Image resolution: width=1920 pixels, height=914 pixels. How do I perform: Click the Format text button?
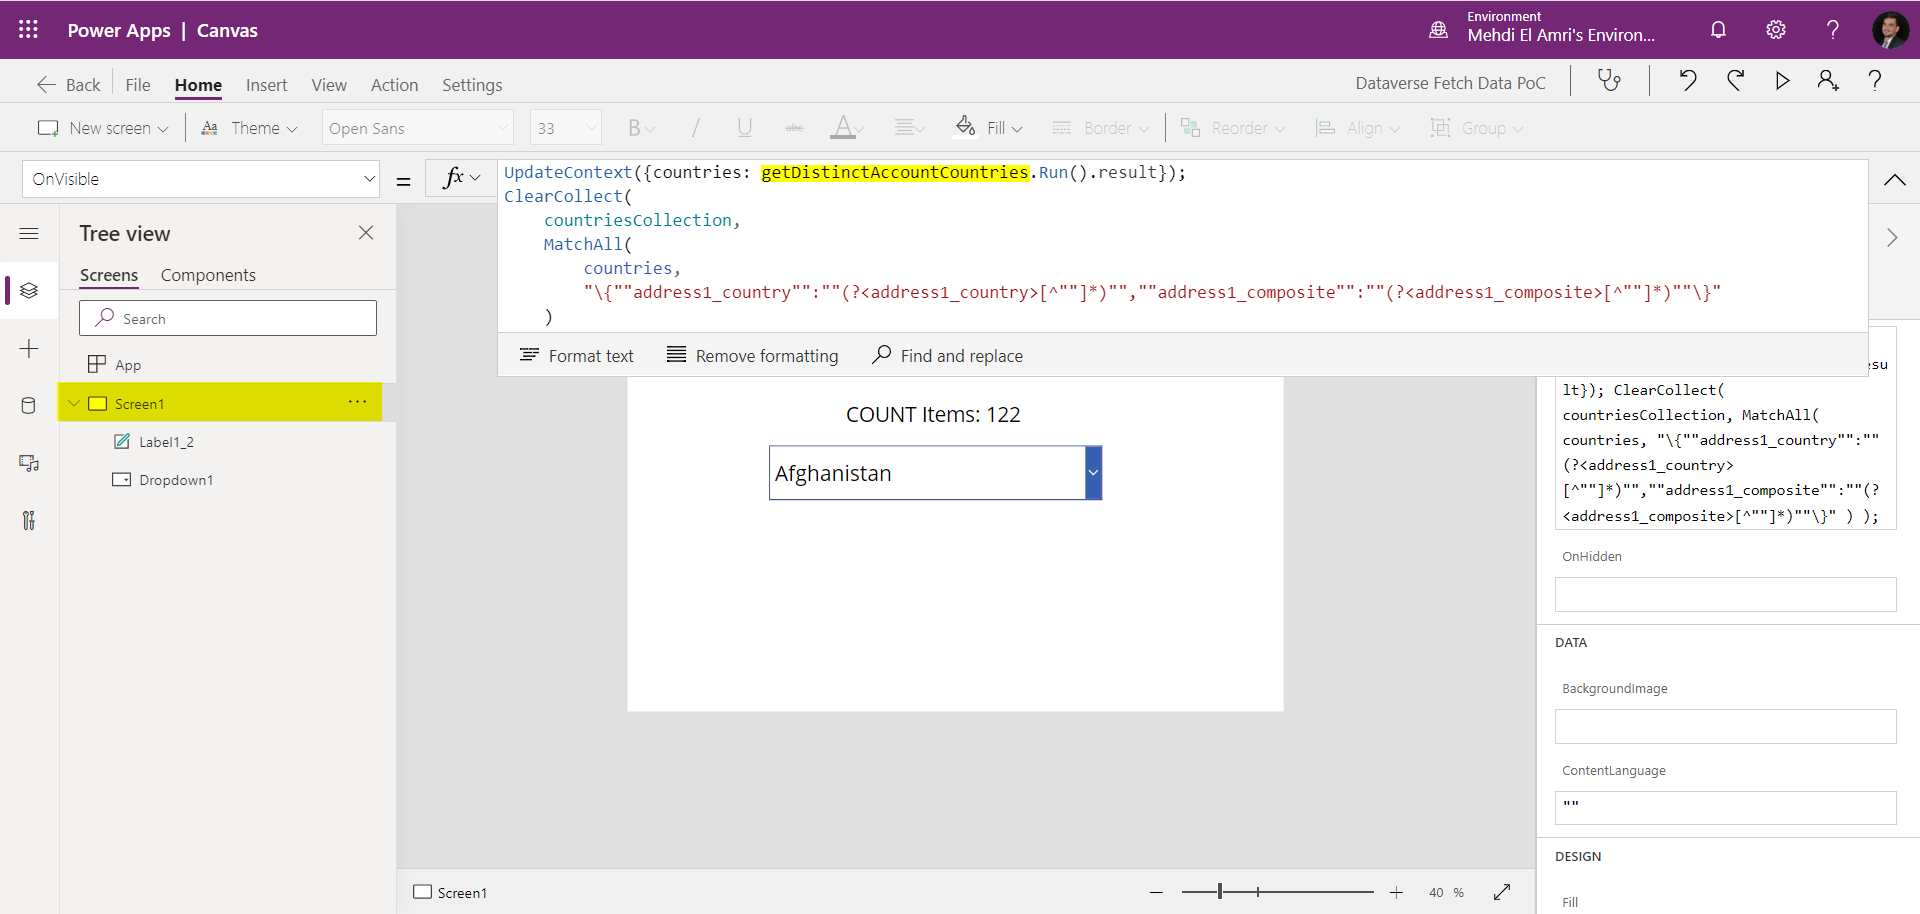pos(577,355)
